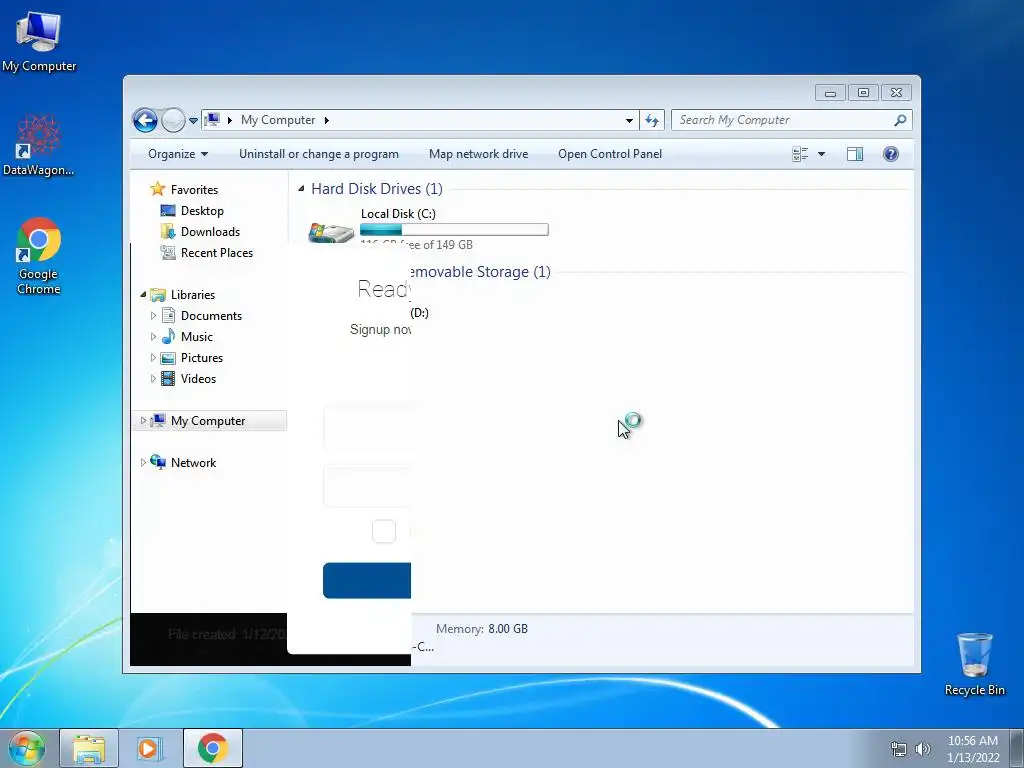Image resolution: width=1024 pixels, height=768 pixels.
Task: Click the Refresh button beside address bar
Action: [652, 120]
